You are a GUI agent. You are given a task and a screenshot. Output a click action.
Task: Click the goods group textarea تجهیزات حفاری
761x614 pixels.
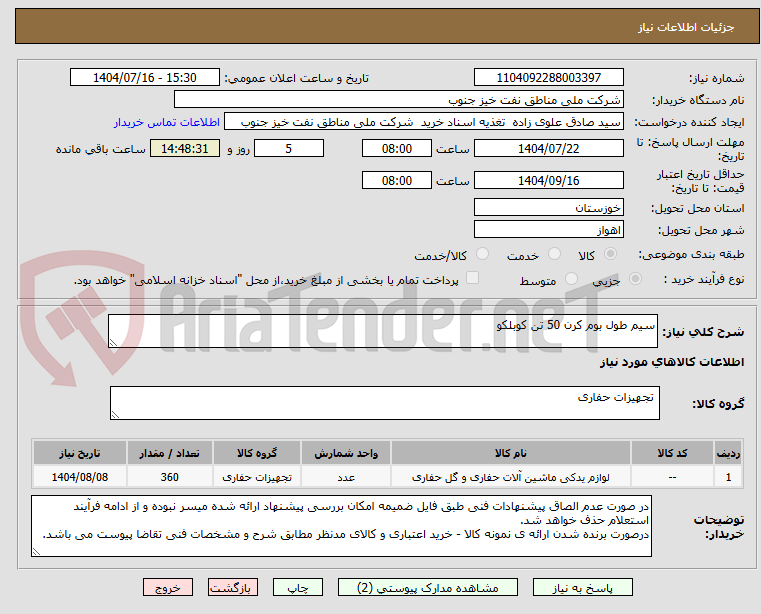[x=385, y=403]
